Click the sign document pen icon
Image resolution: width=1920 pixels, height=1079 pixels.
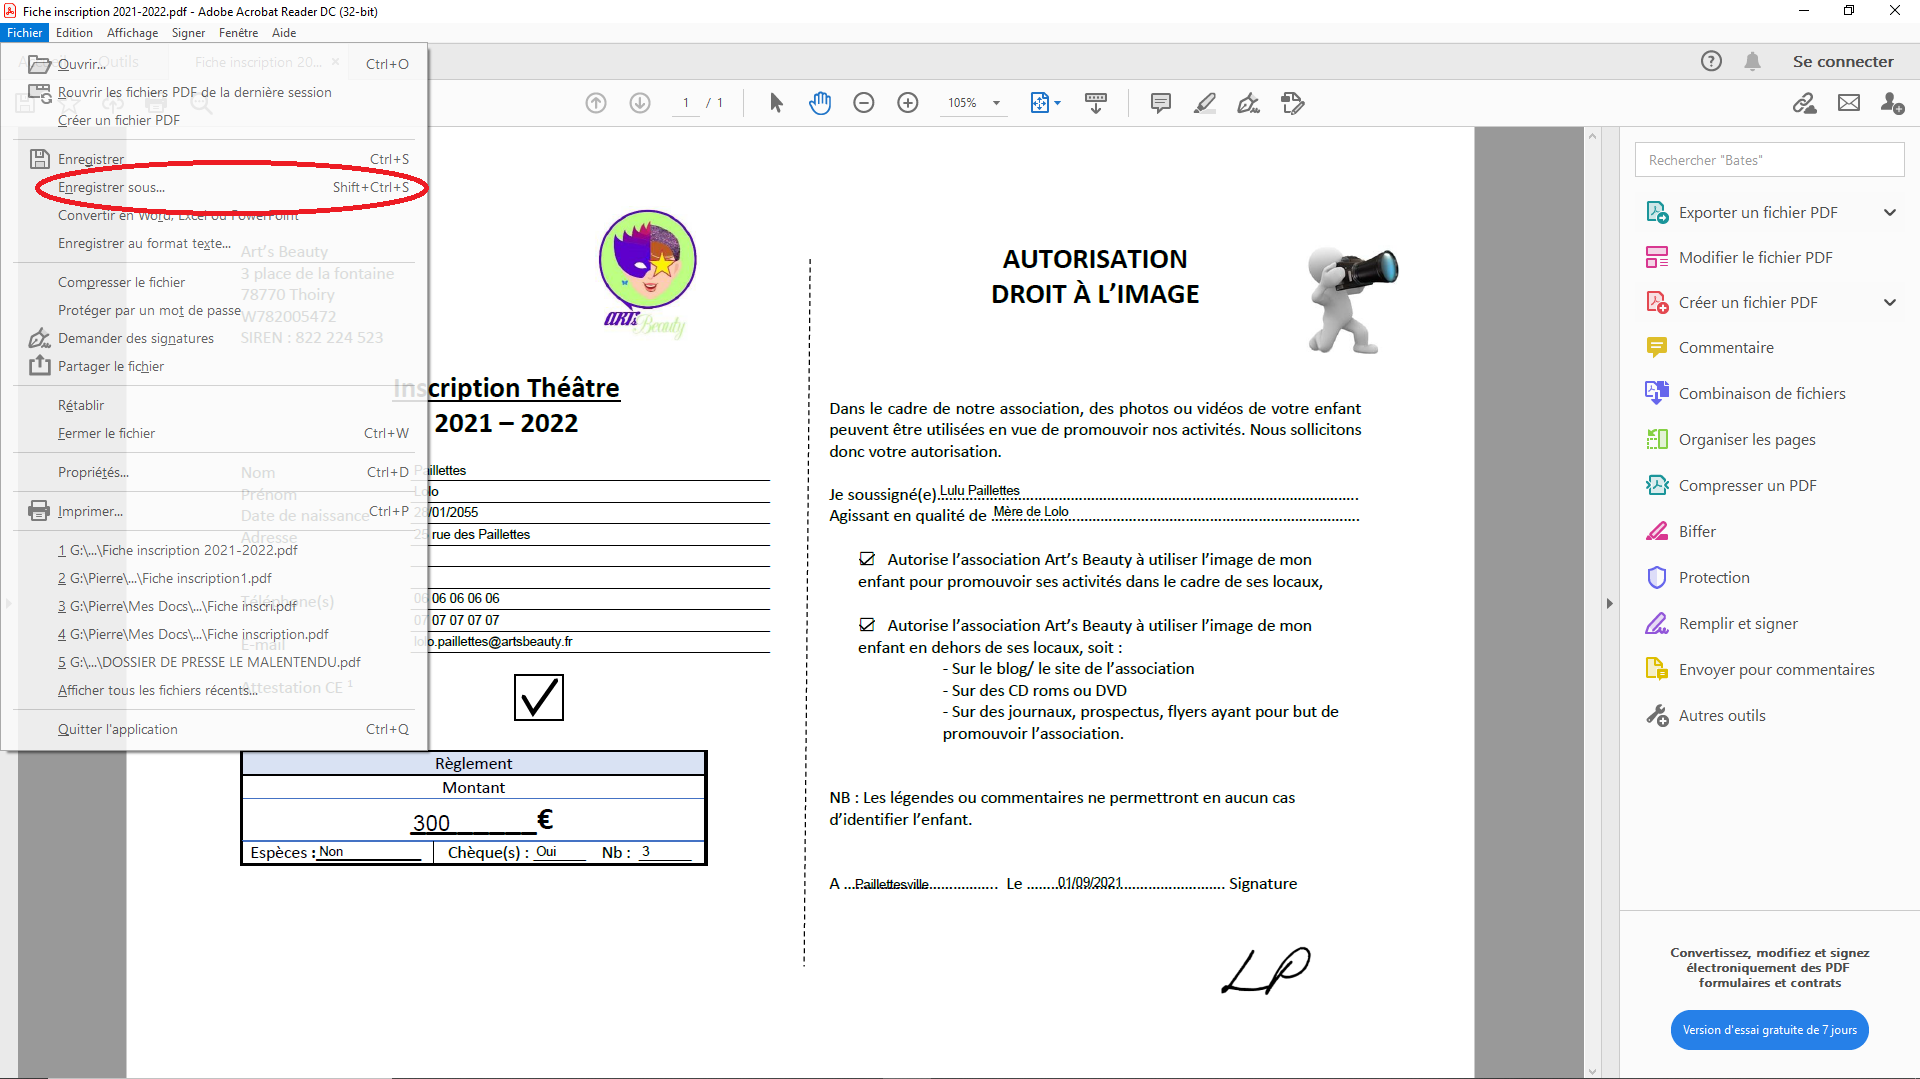[1248, 103]
